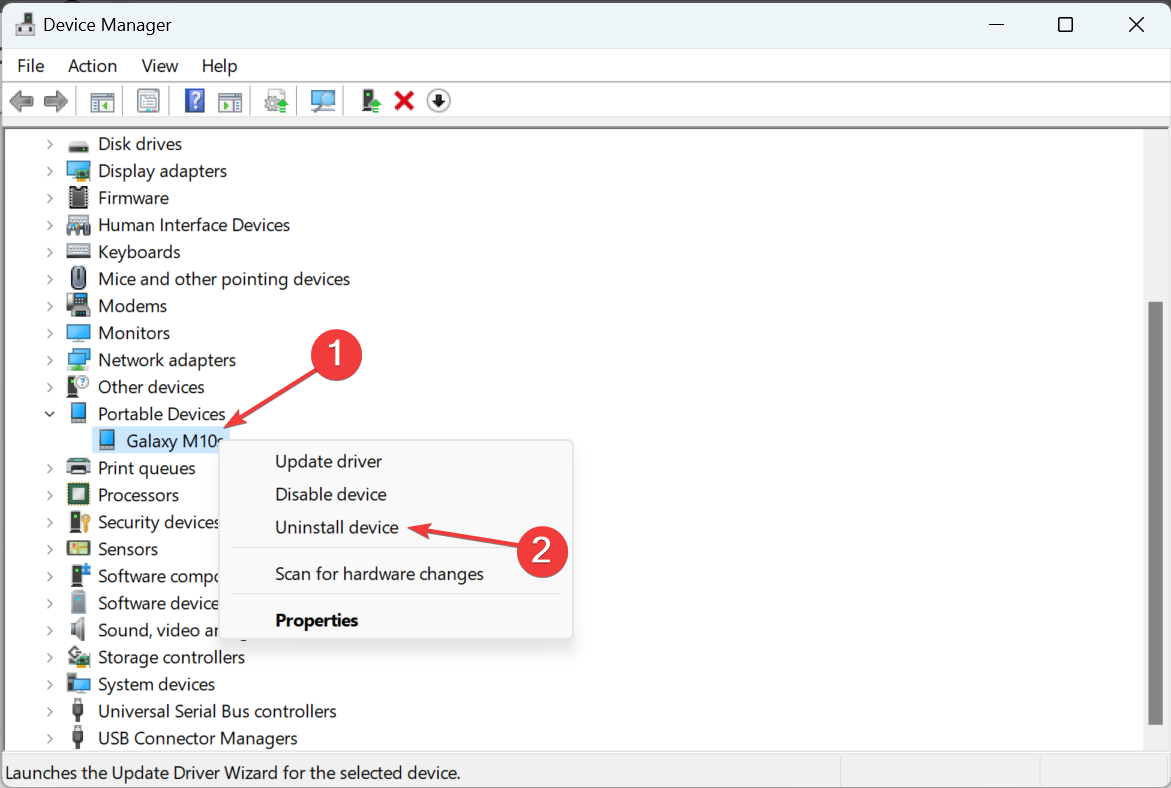Click the Mice and other pointing devices icon
The image size is (1171, 788).
coord(78,279)
